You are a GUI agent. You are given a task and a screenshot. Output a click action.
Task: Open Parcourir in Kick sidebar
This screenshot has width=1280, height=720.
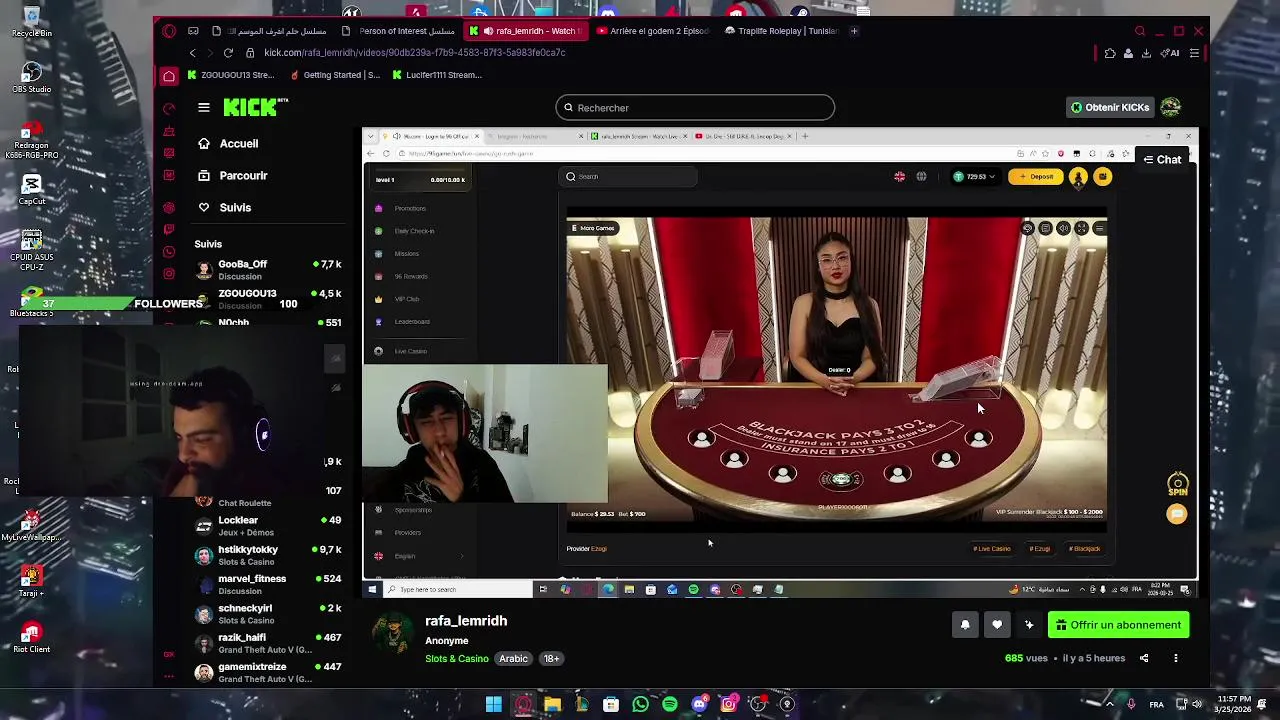(233, 175)
